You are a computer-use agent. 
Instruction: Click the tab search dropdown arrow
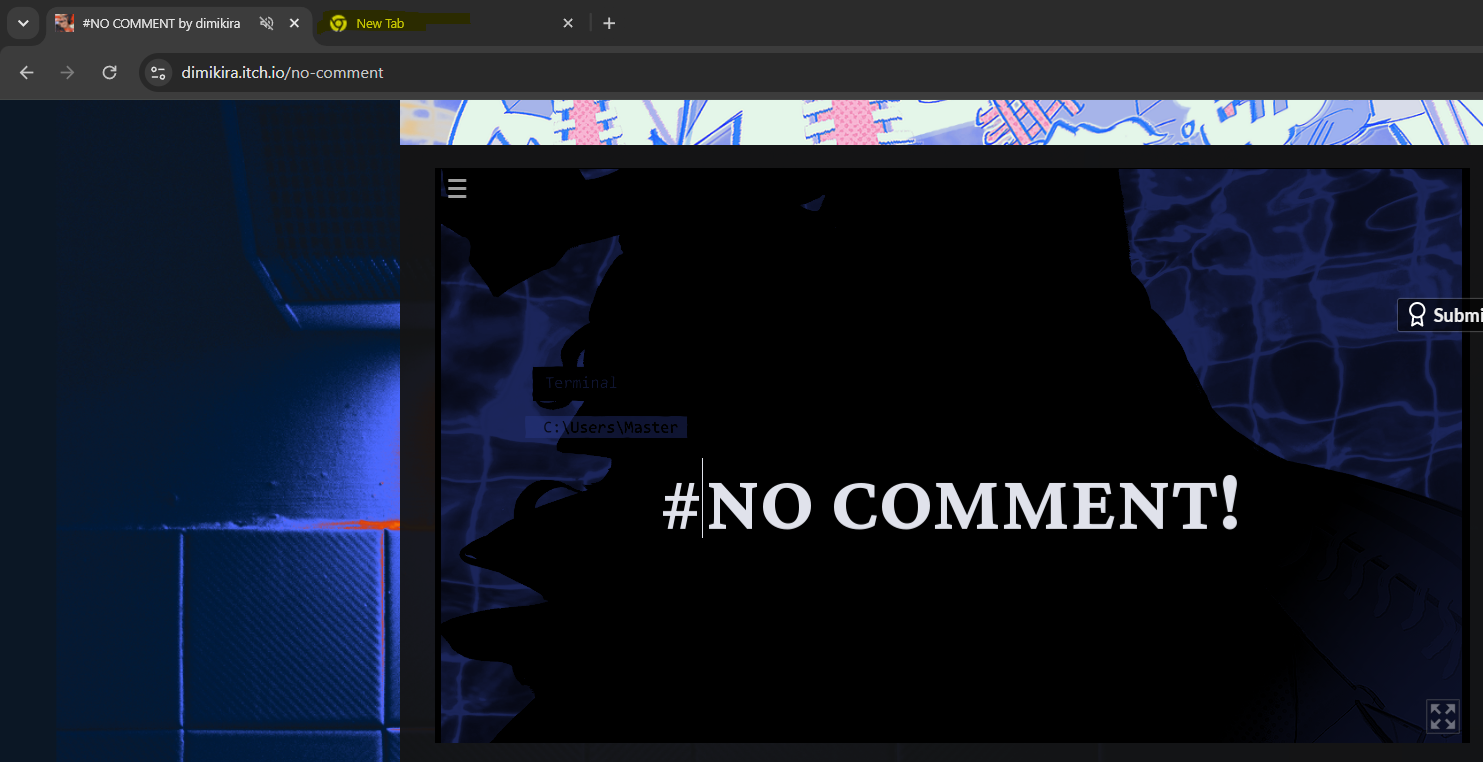(x=23, y=23)
